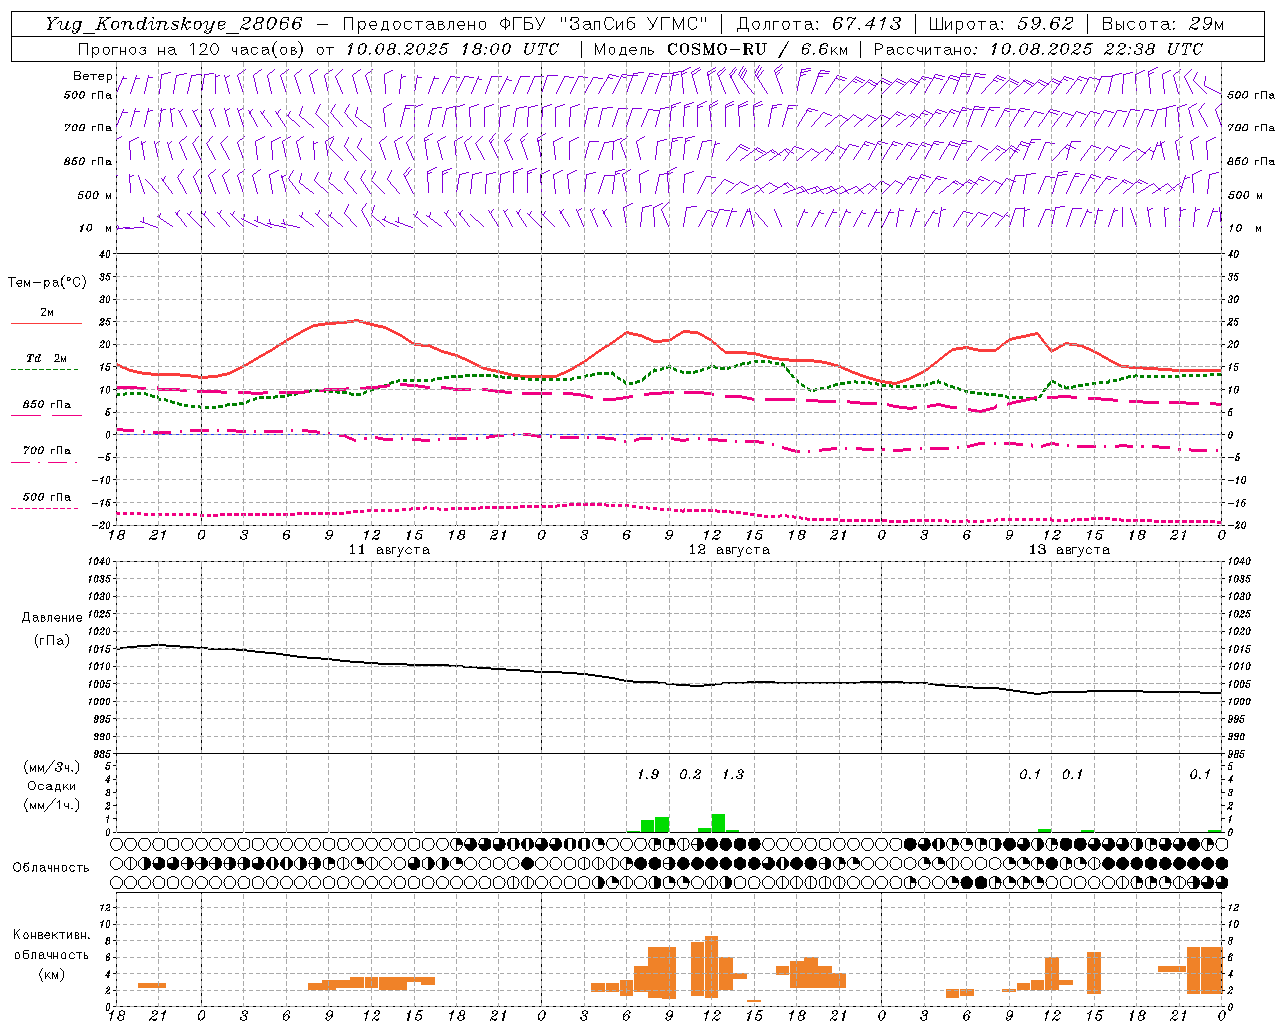
Task: Click the 10 м wind level label on left
Action: [x=96, y=228]
